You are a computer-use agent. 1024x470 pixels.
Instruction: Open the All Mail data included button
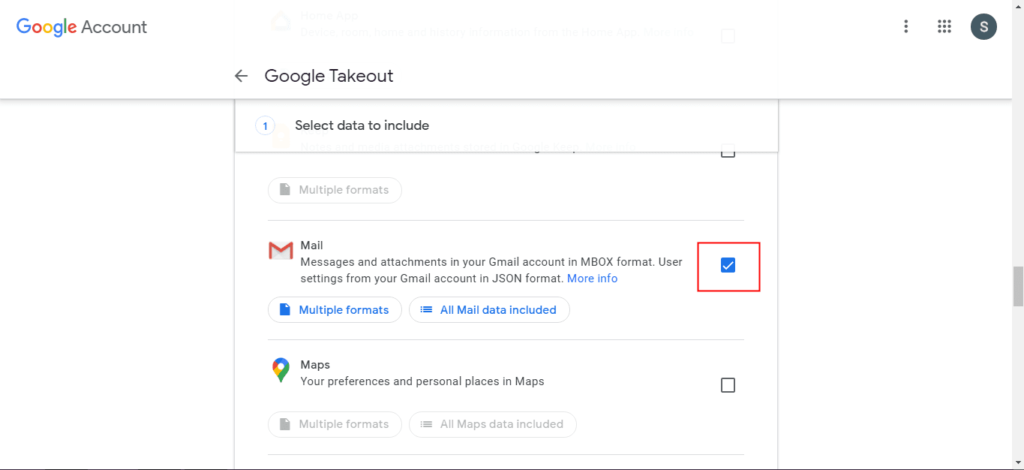[489, 310]
